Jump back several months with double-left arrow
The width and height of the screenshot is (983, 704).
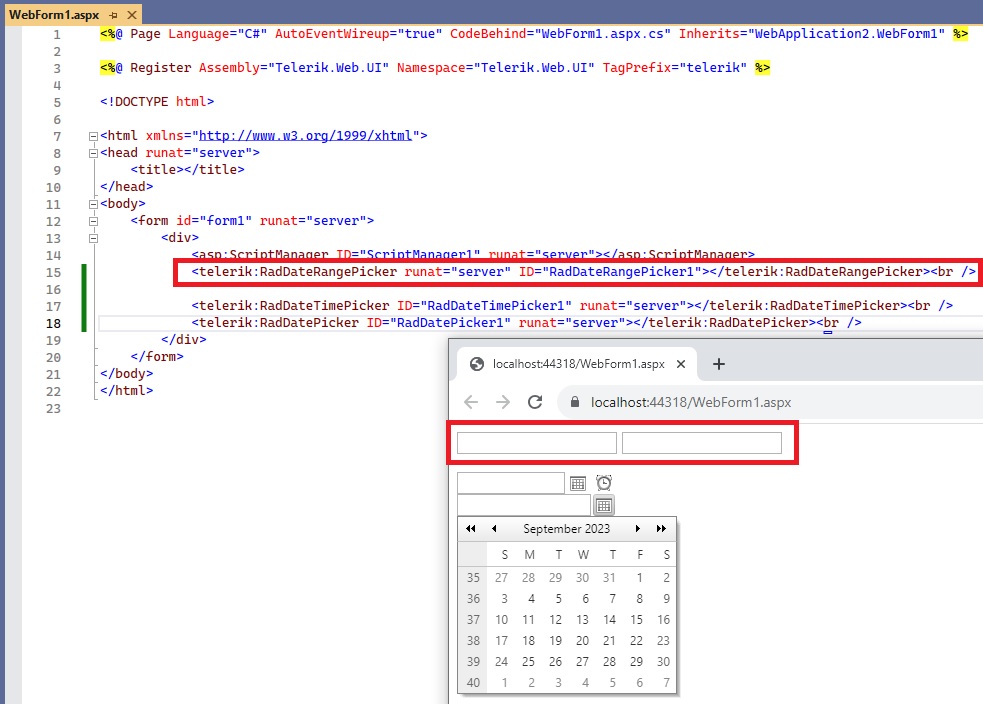(x=471, y=529)
